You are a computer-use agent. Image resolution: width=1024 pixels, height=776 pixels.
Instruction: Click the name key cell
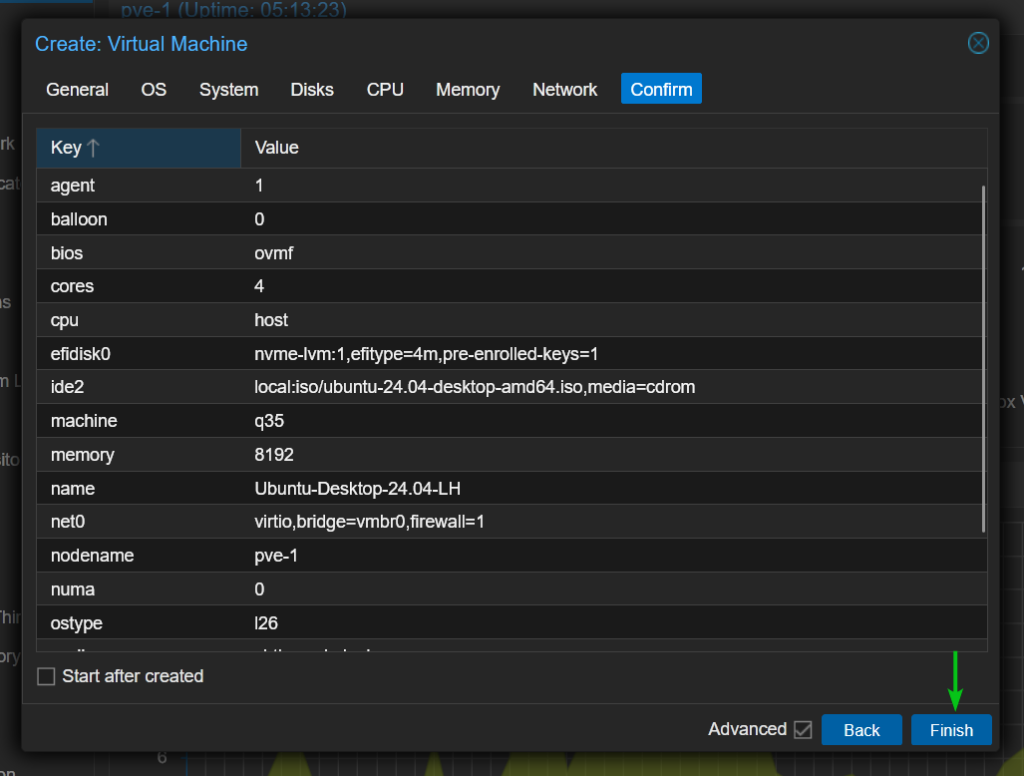[72, 489]
